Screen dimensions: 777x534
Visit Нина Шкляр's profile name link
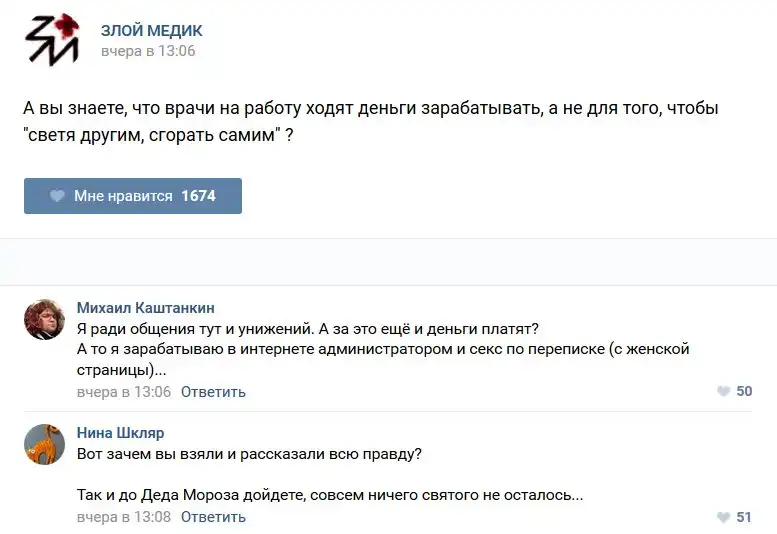[120, 433]
